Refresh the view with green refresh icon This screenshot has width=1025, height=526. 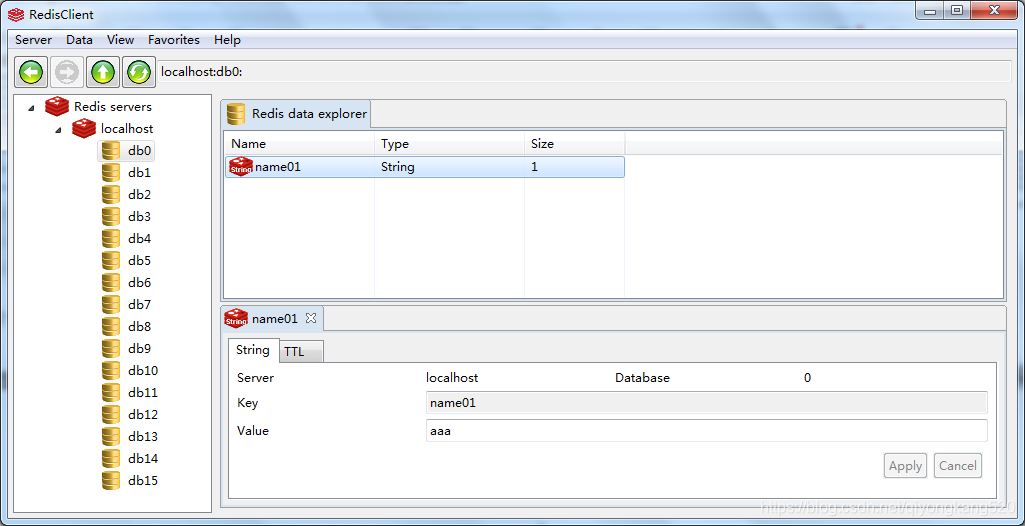(x=139, y=72)
